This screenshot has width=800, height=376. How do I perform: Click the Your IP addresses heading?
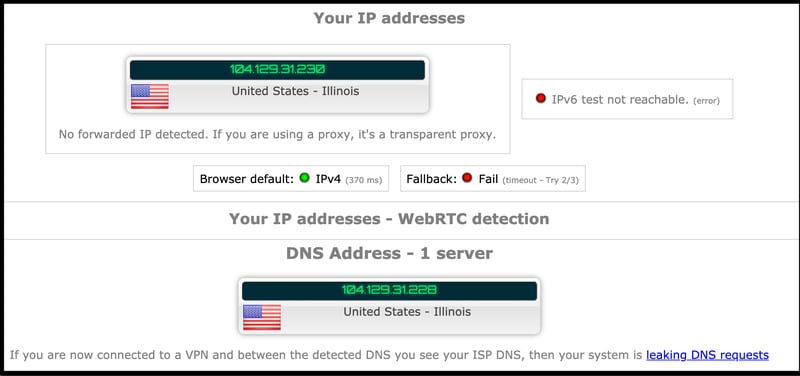click(x=389, y=18)
